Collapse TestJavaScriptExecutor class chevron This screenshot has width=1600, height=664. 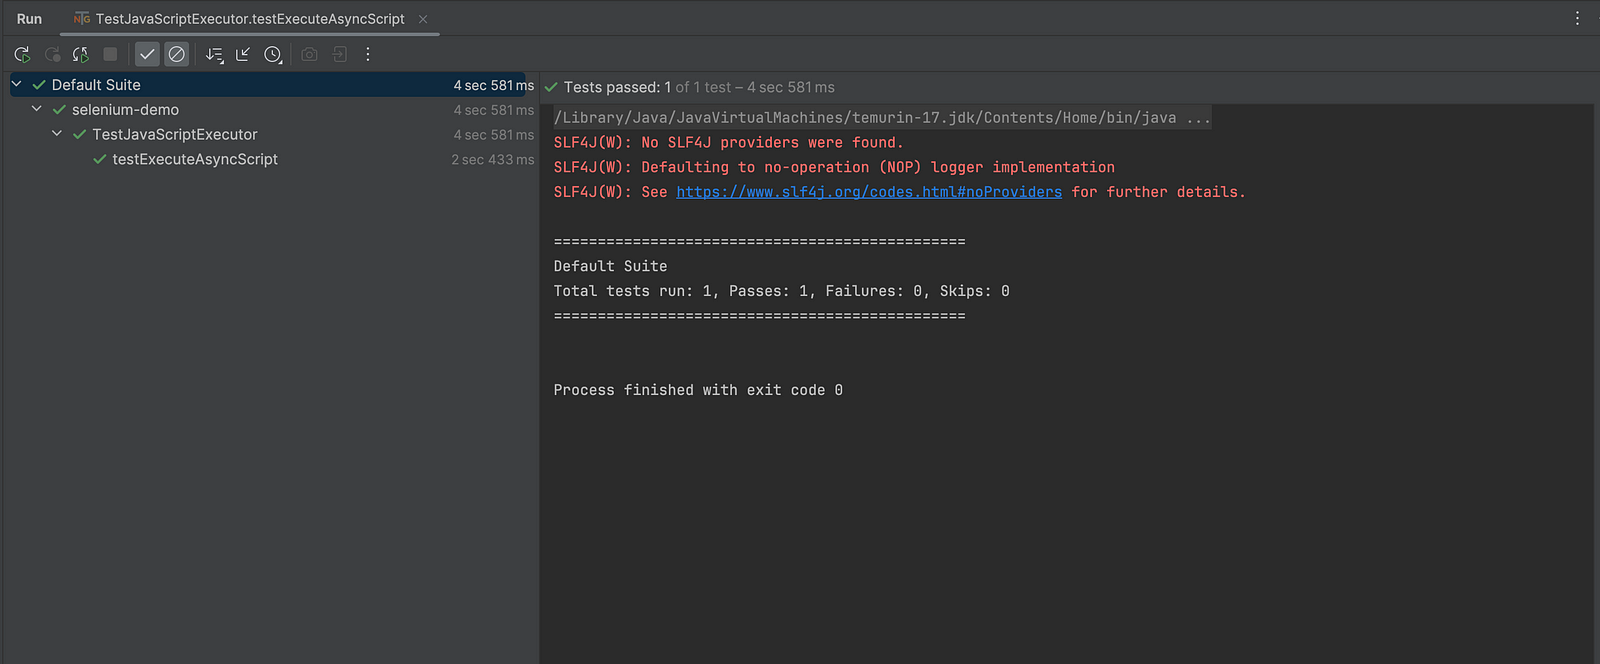pos(57,133)
